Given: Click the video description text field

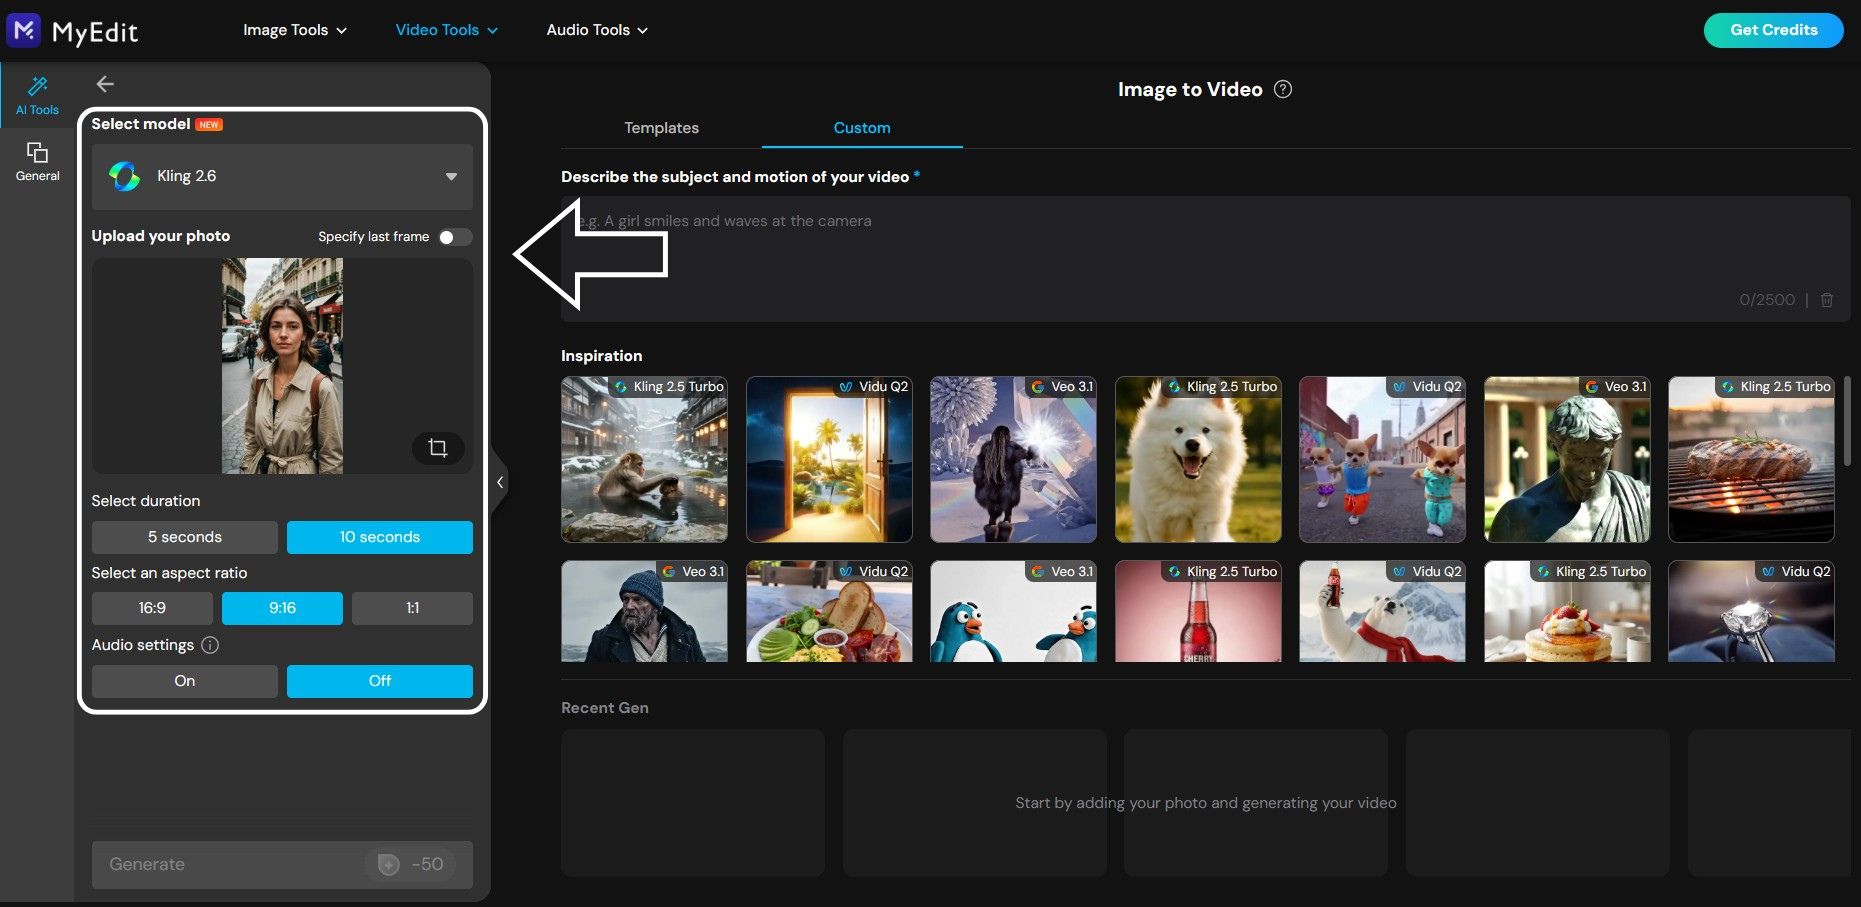Looking at the screenshot, I should pyautogui.click(x=1205, y=258).
